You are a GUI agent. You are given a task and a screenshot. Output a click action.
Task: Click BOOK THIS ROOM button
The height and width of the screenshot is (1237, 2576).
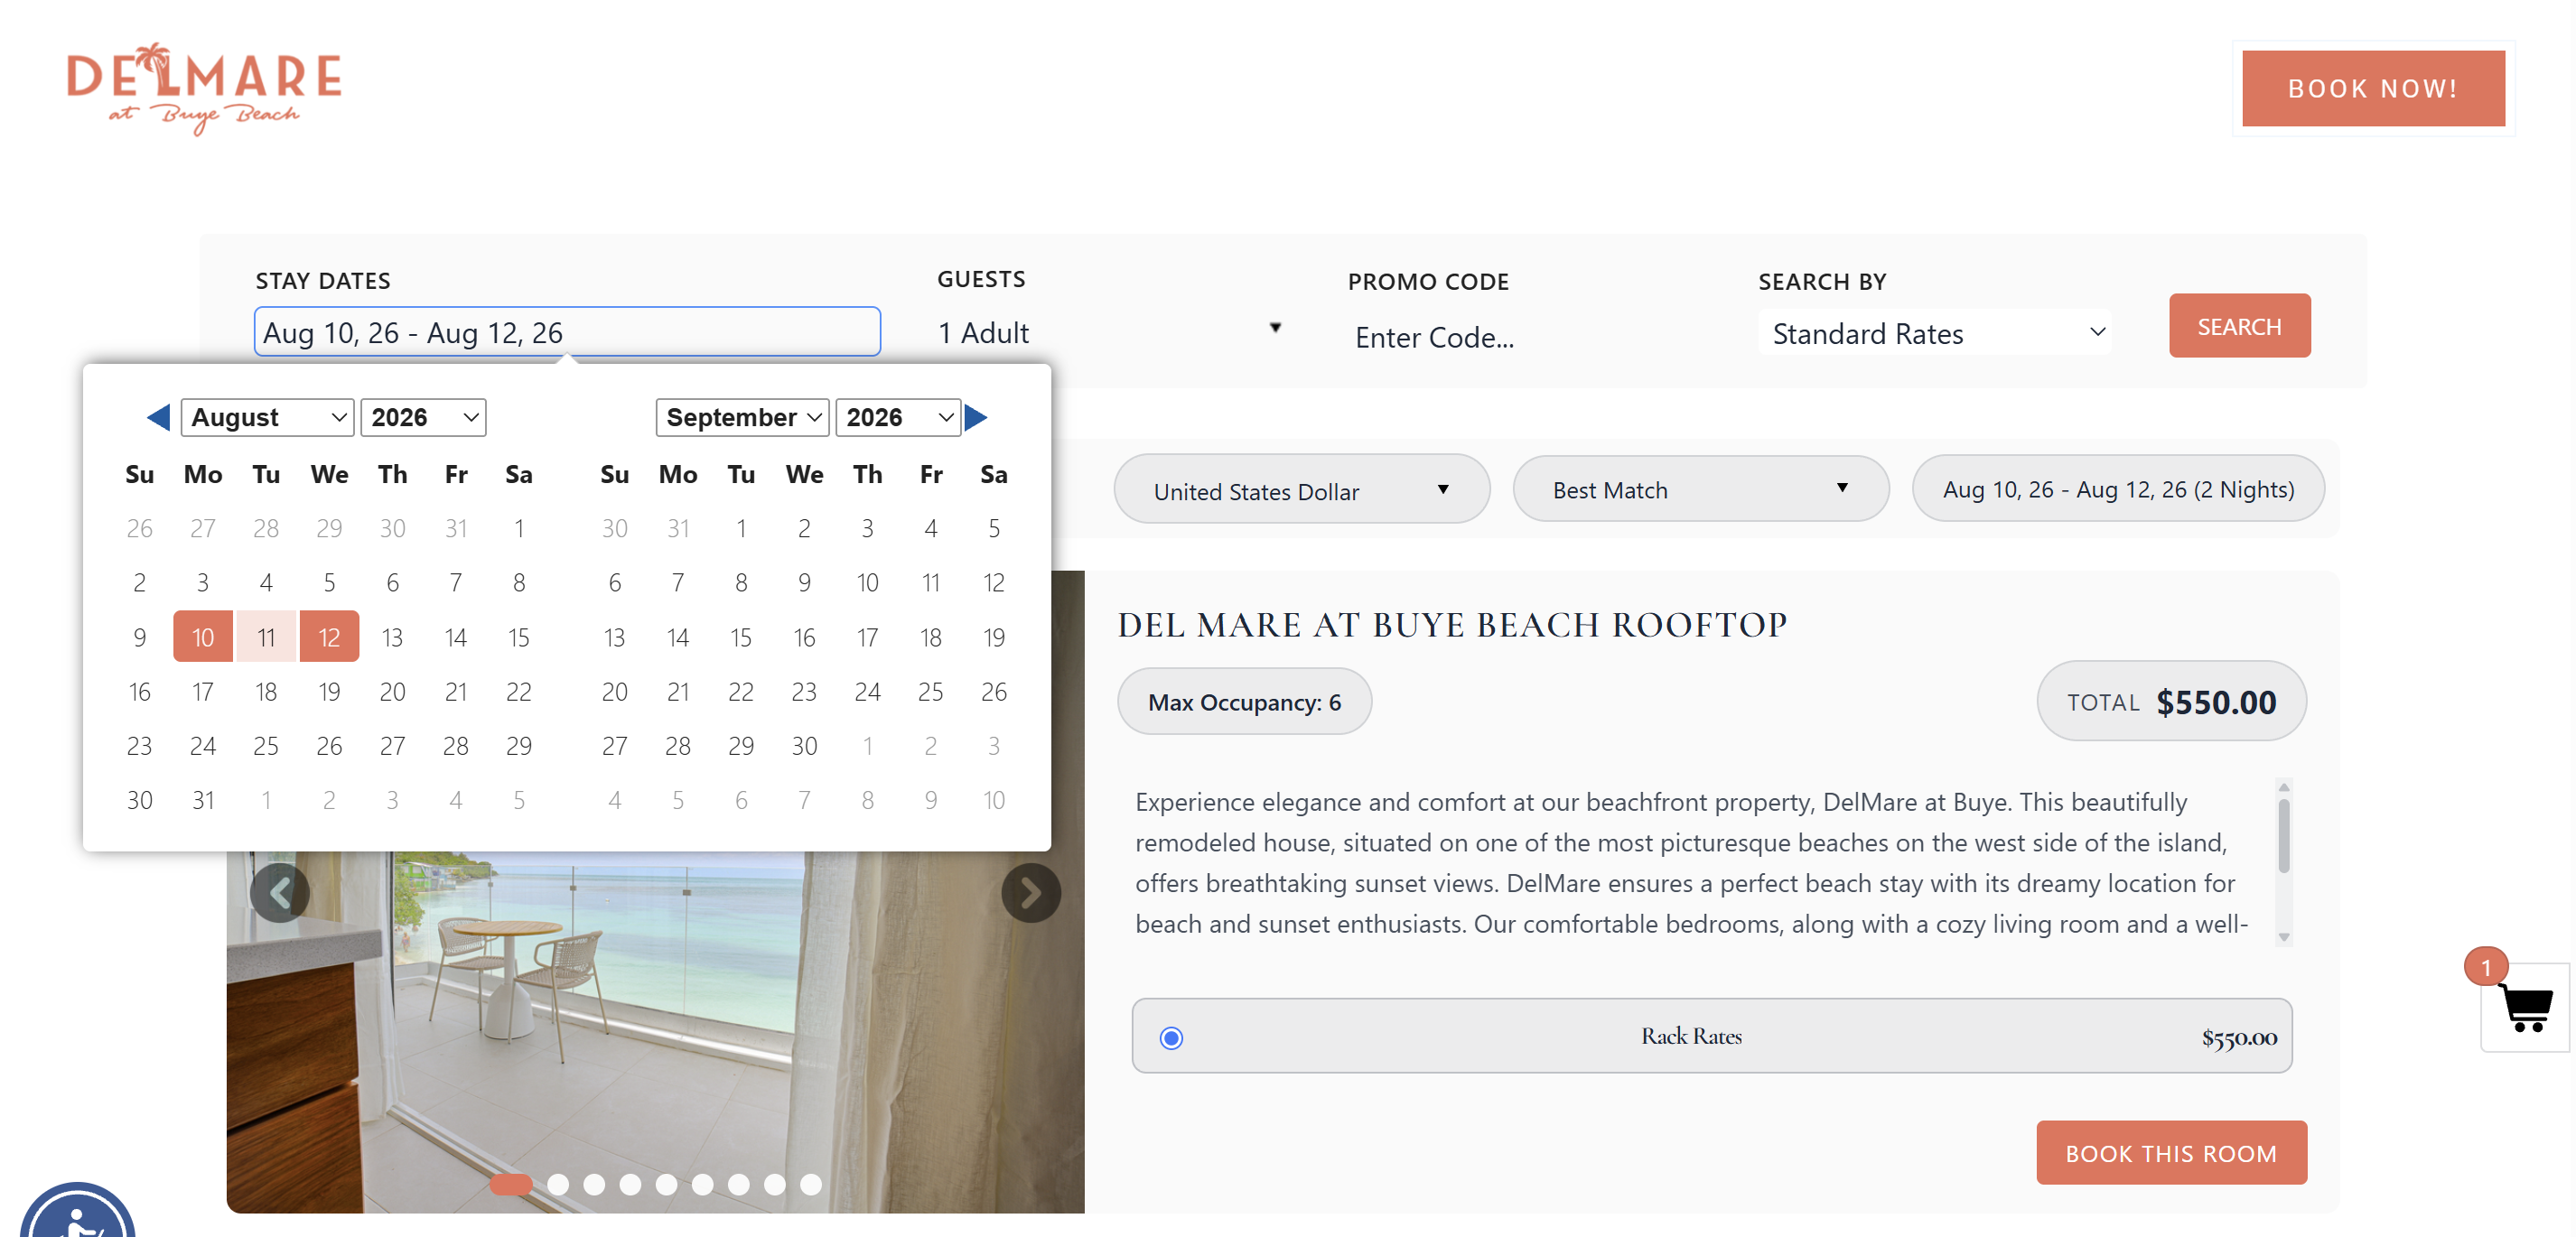[2171, 1152]
